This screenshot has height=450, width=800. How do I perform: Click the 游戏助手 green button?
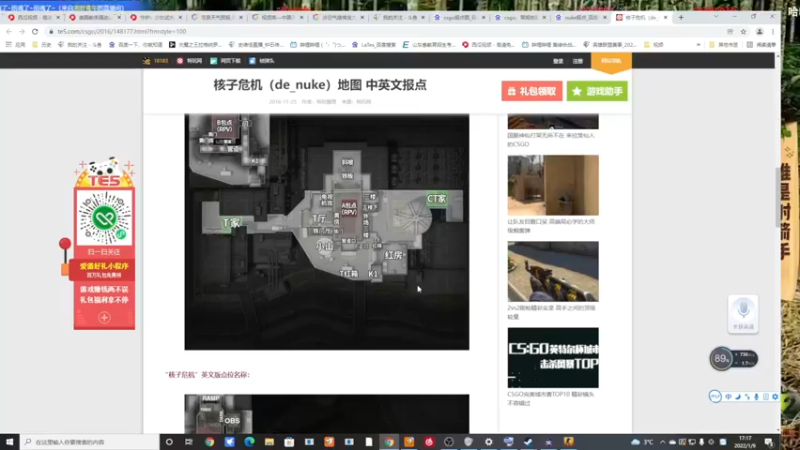(x=597, y=91)
